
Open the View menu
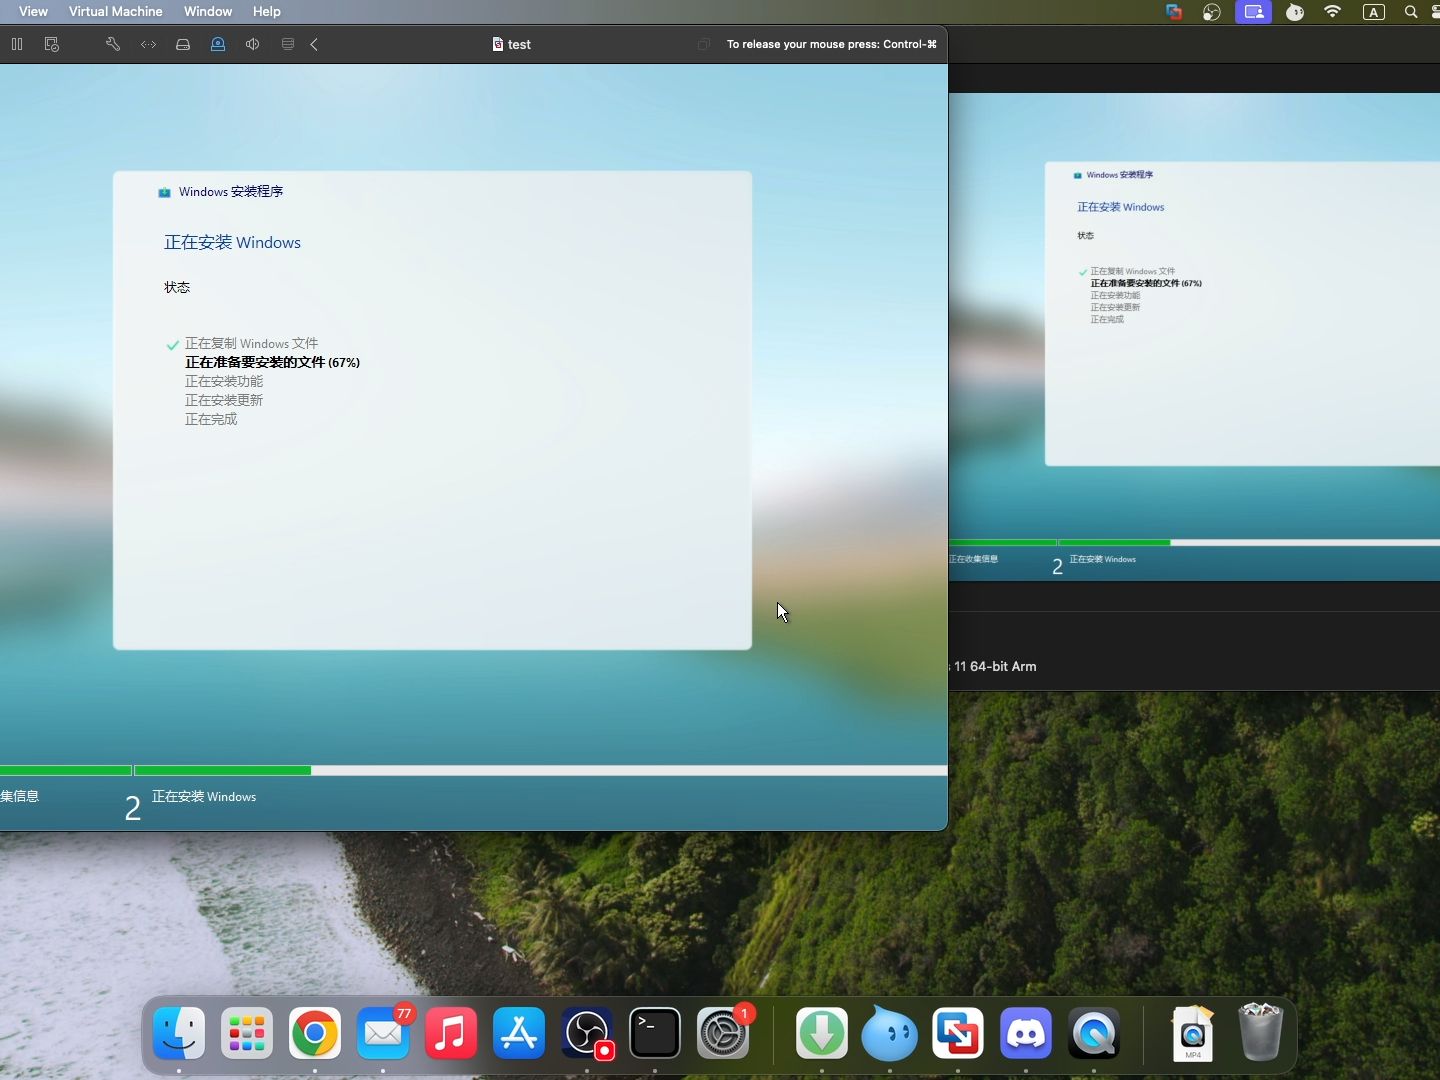tap(33, 11)
